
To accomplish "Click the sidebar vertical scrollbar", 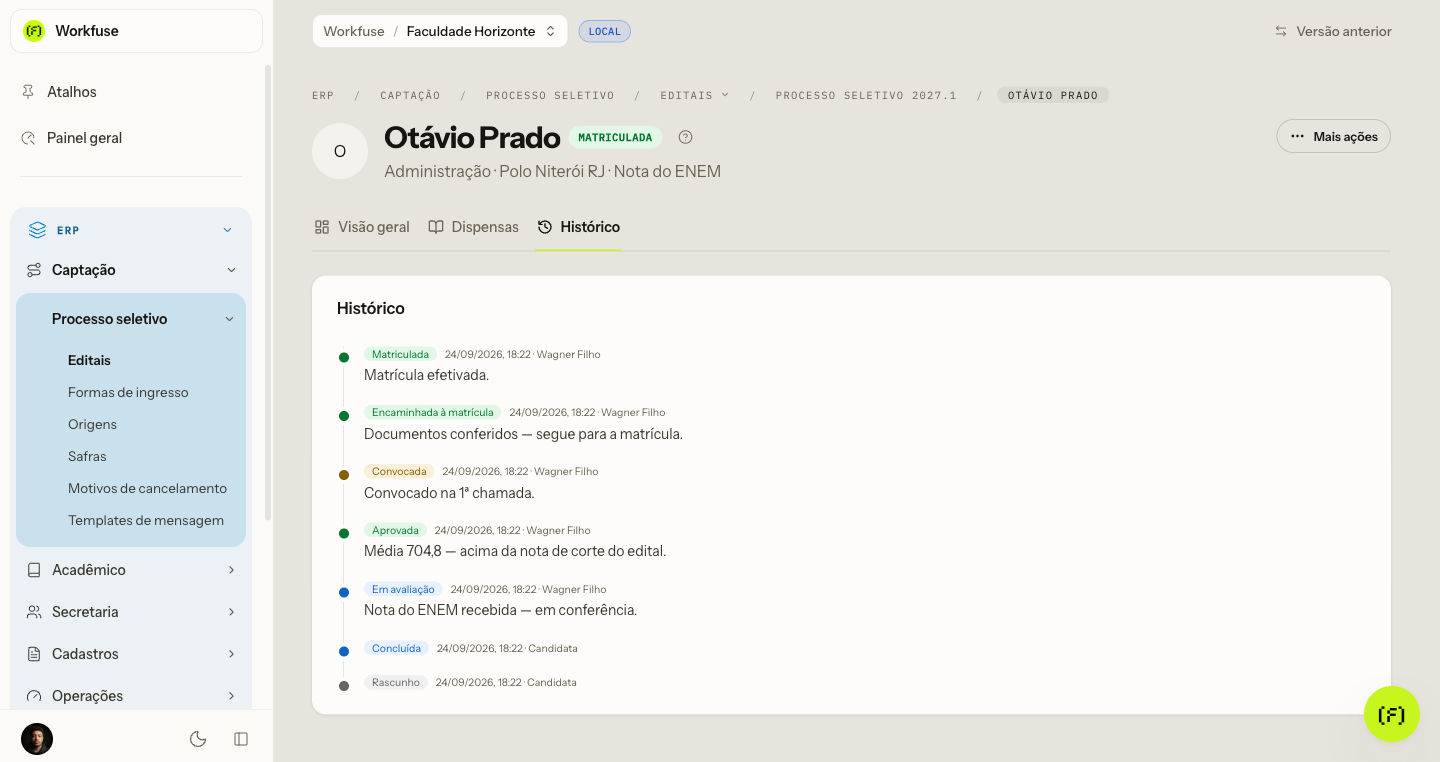I will coord(267,292).
